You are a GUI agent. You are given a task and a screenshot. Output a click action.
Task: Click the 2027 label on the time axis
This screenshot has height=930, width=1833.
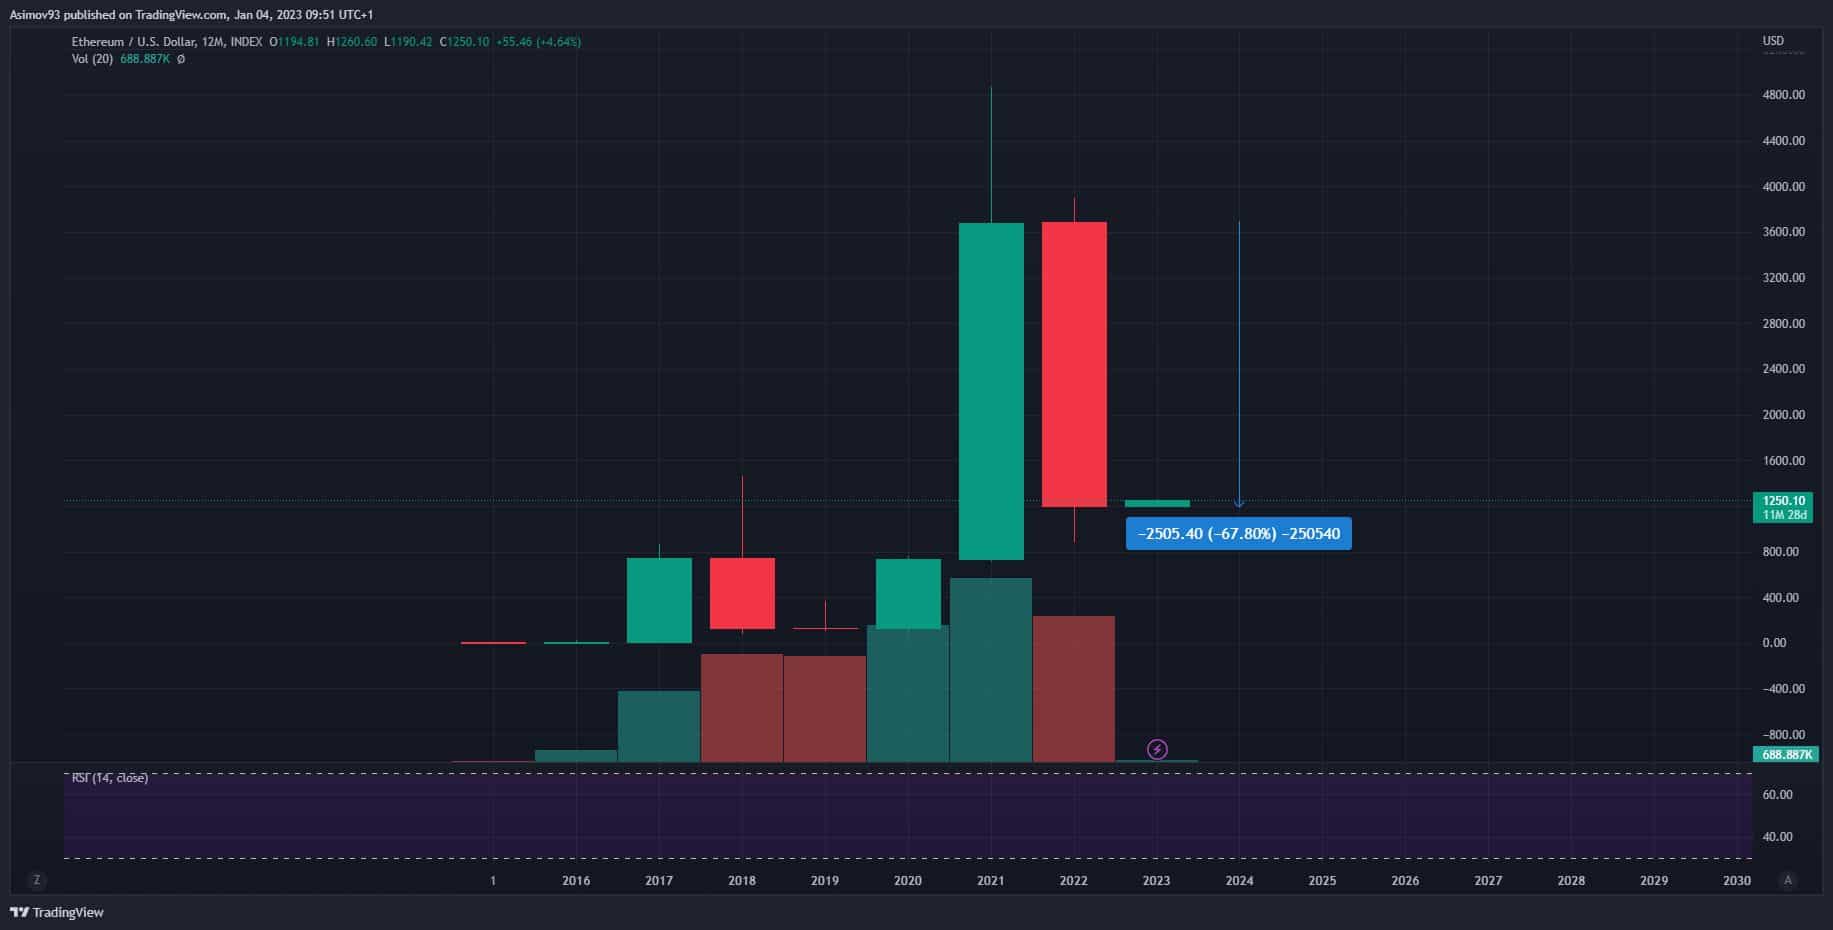[1488, 881]
